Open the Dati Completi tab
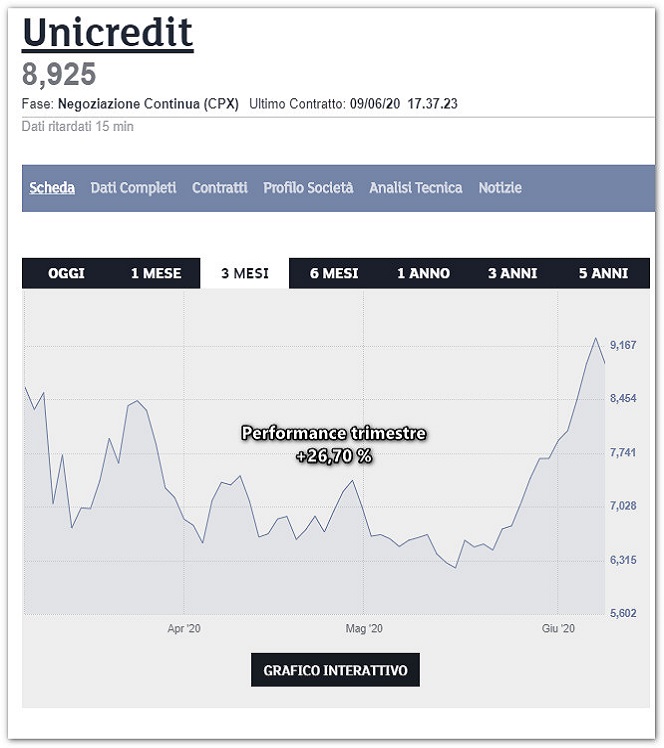 134,188
